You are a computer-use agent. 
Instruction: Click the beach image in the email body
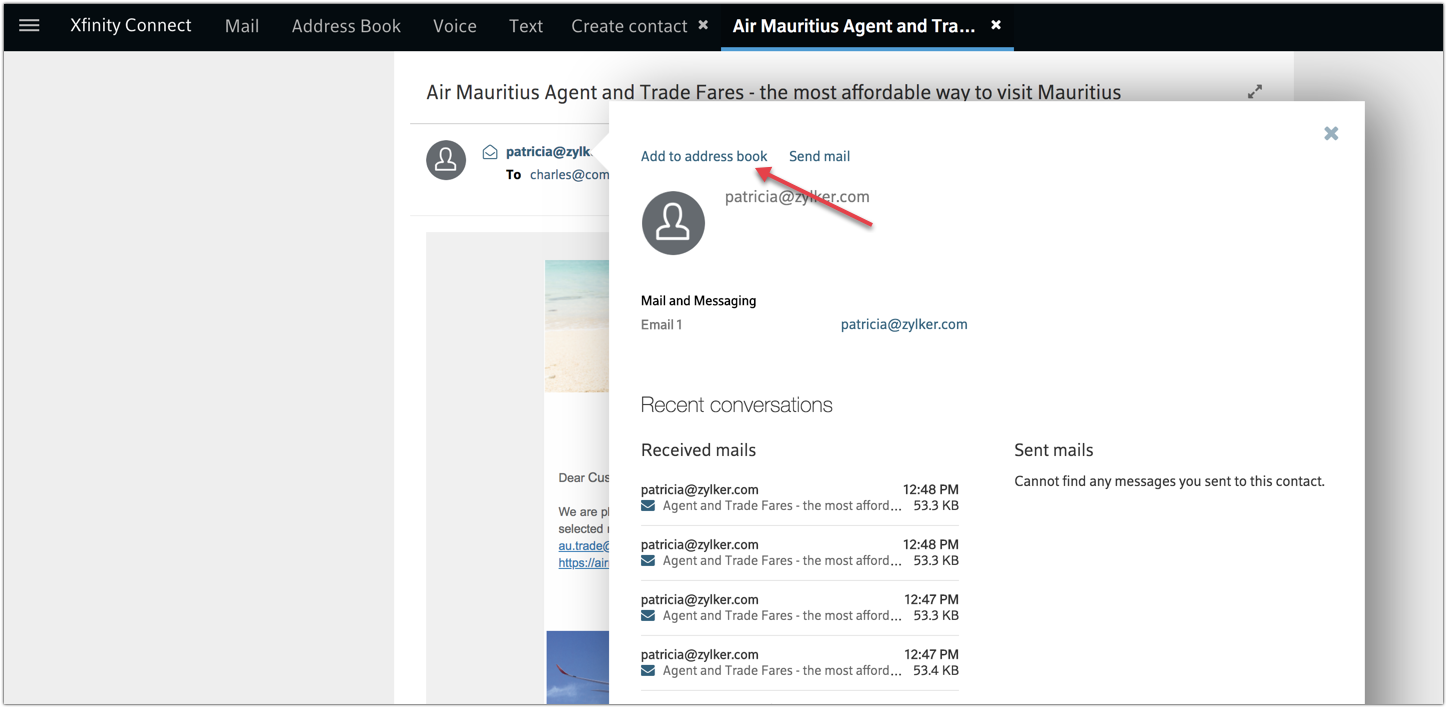(577, 326)
